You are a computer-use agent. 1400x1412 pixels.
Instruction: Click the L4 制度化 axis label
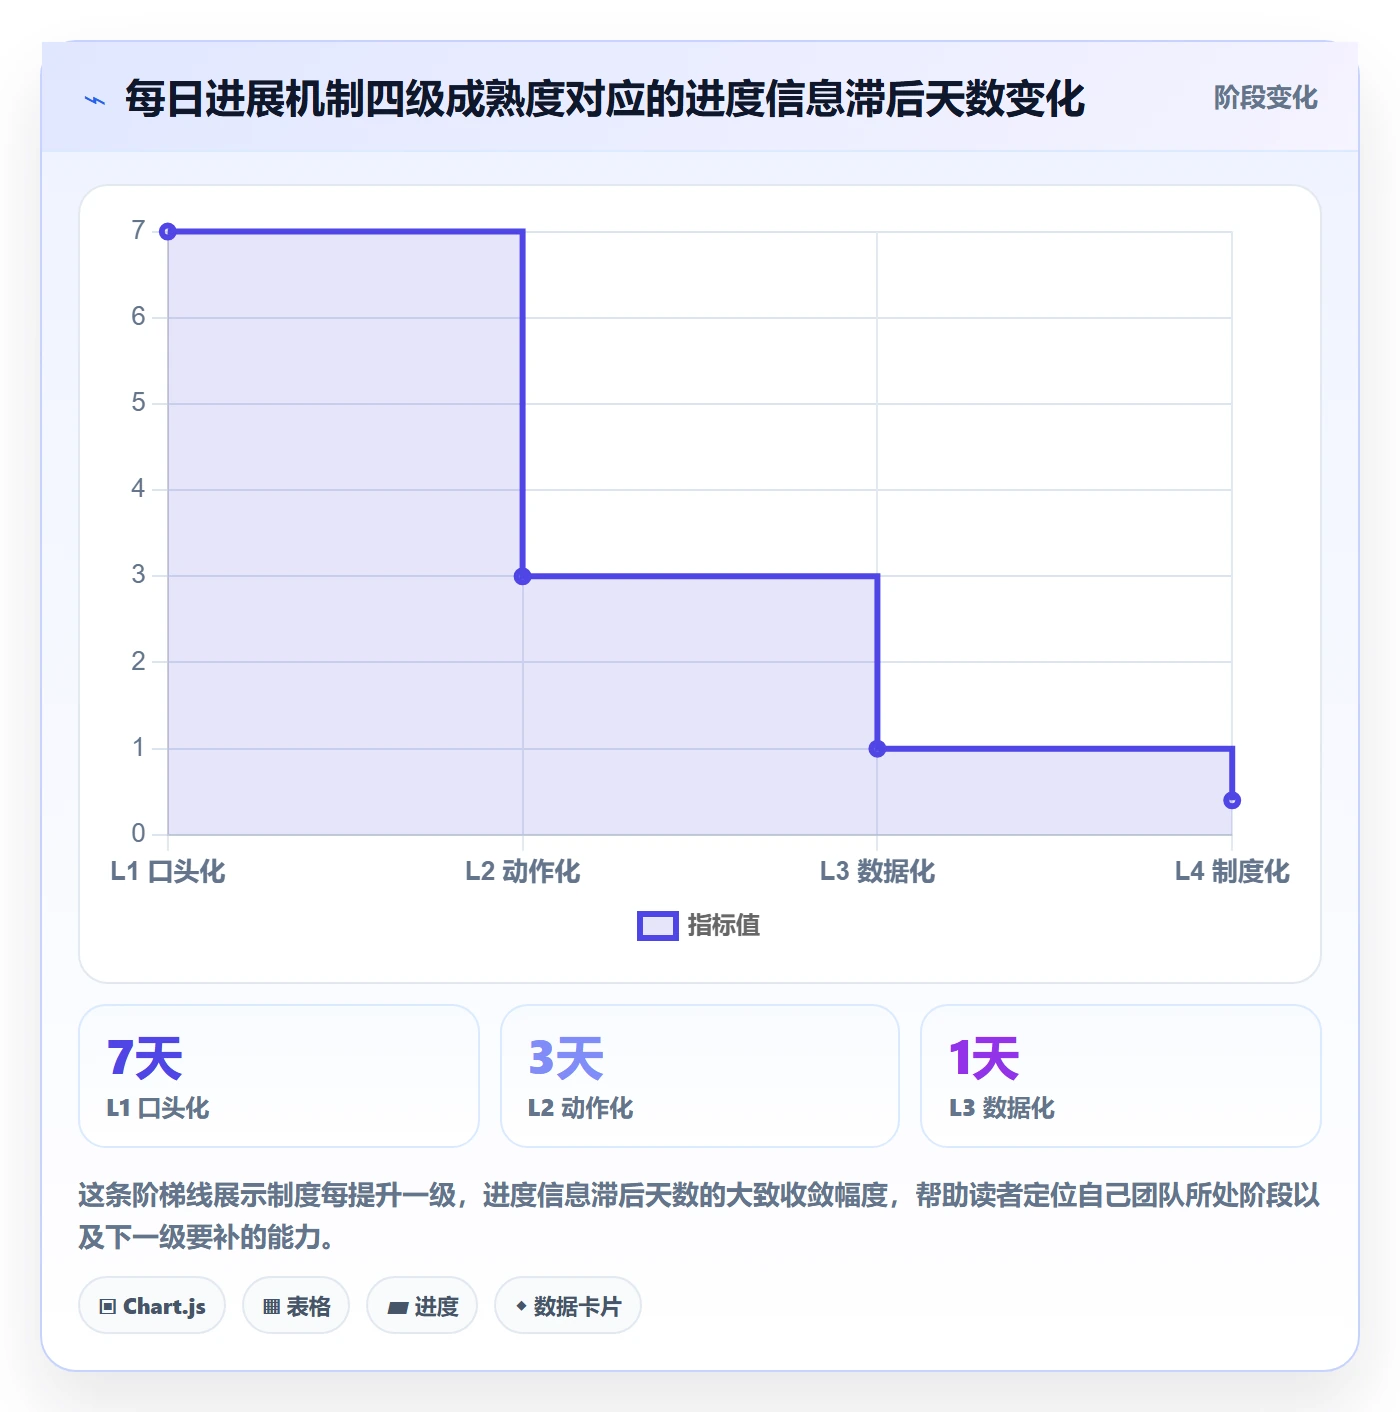point(1232,872)
